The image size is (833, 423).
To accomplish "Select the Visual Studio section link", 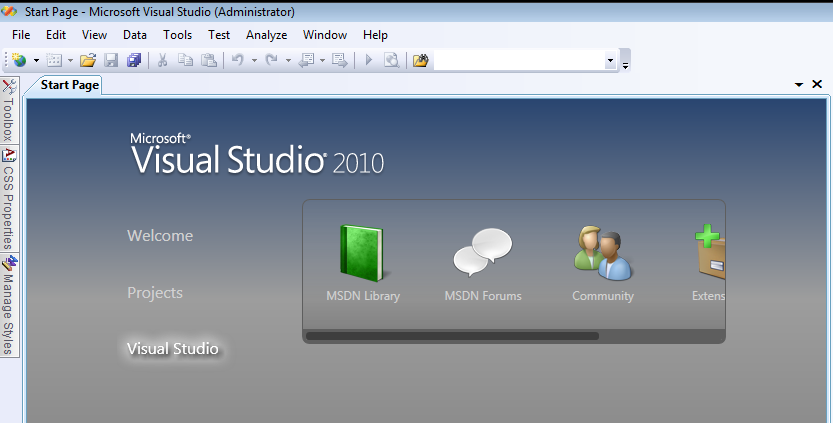I will click(173, 349).
